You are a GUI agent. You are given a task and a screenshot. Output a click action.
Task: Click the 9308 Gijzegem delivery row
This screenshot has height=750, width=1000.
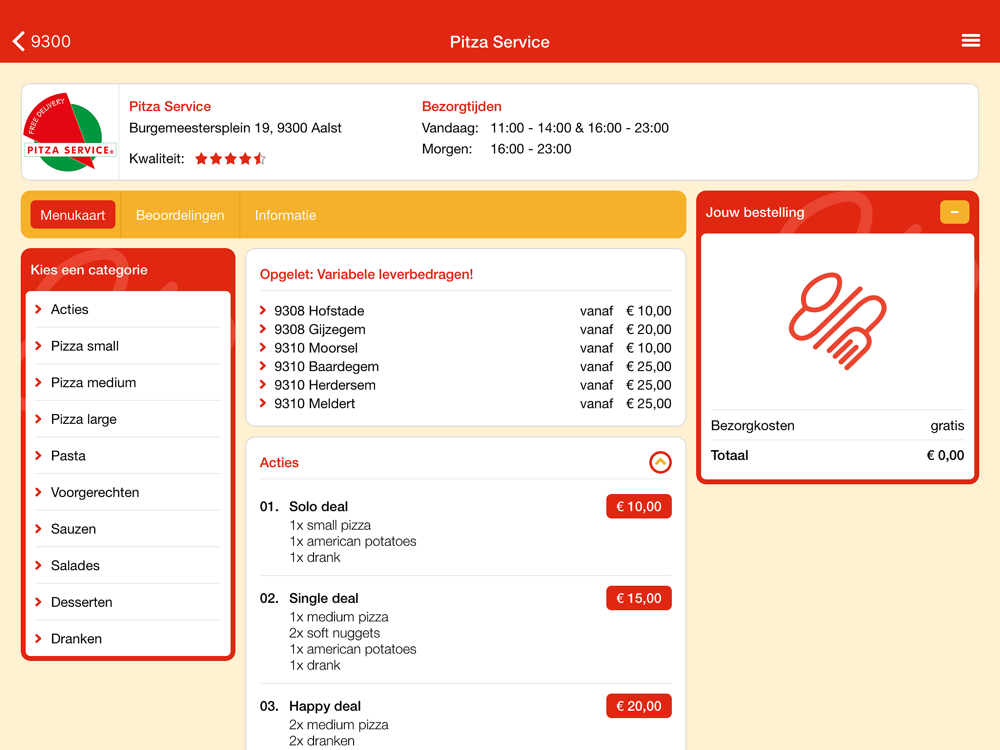[x=466, y=330]
